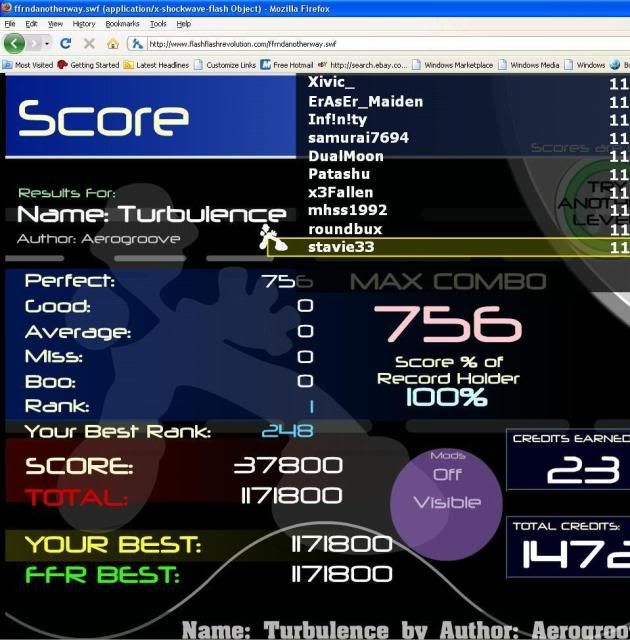Go to the Home page icon
This screenshot has width=630, height=640.
click(113, 44)
